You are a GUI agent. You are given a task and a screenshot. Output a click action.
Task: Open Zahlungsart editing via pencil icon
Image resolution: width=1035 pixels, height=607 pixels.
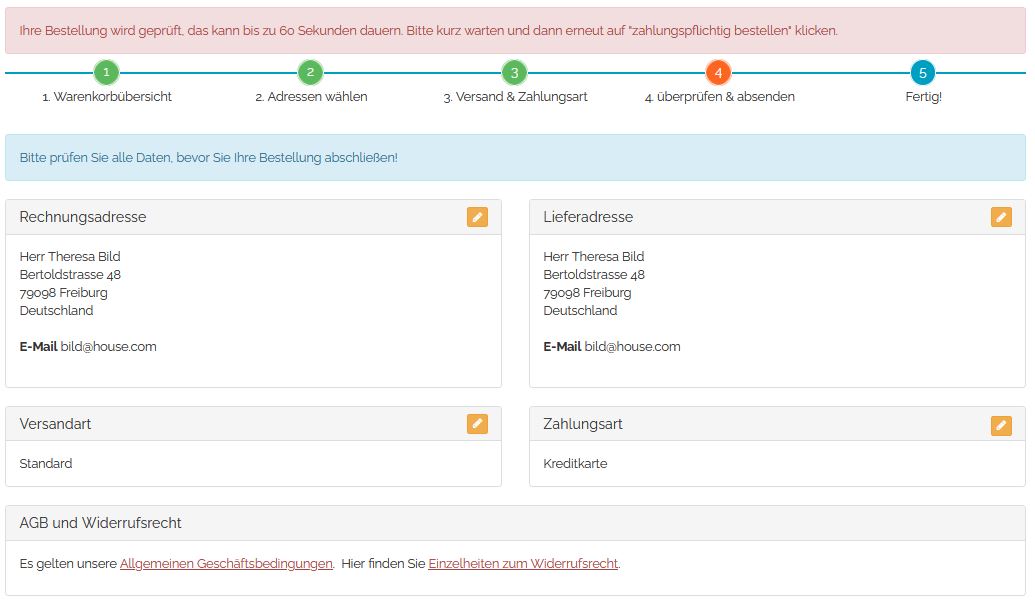pyautogui.click(x=1001, y=425)
